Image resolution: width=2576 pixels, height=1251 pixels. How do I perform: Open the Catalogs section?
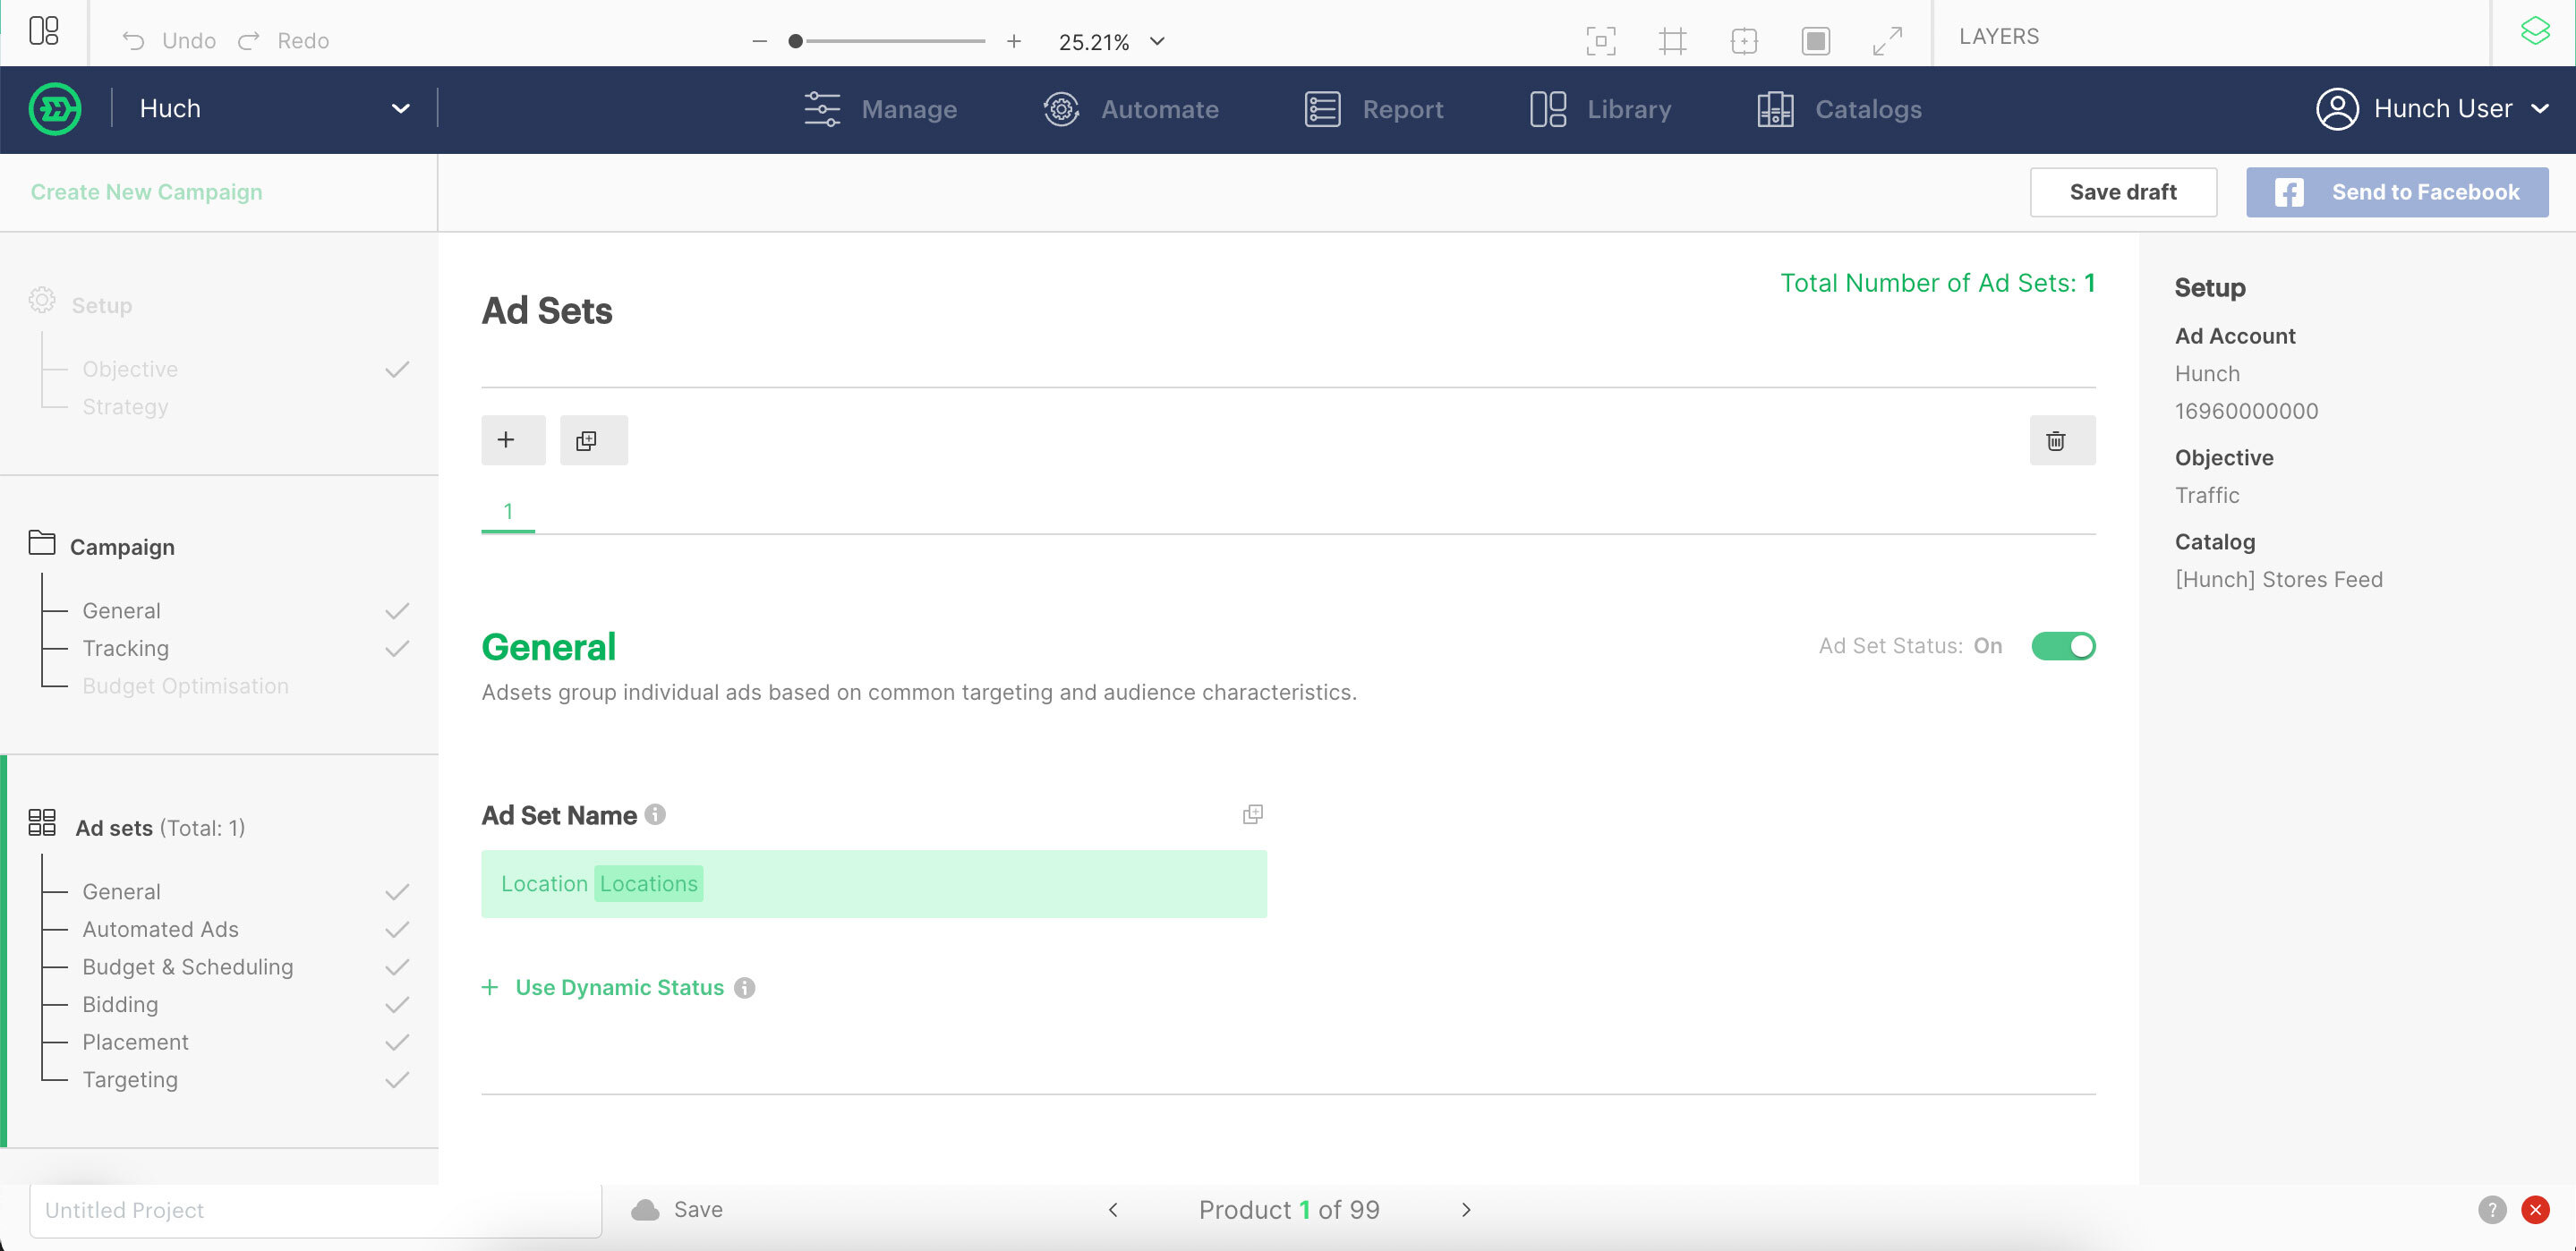coord(1867,109)
